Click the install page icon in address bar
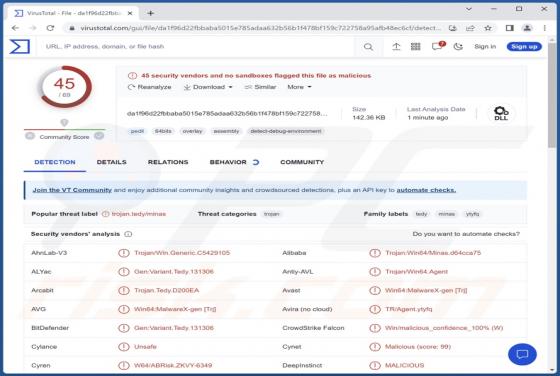This screenshot has width=560, height=376. pos(453,28)
